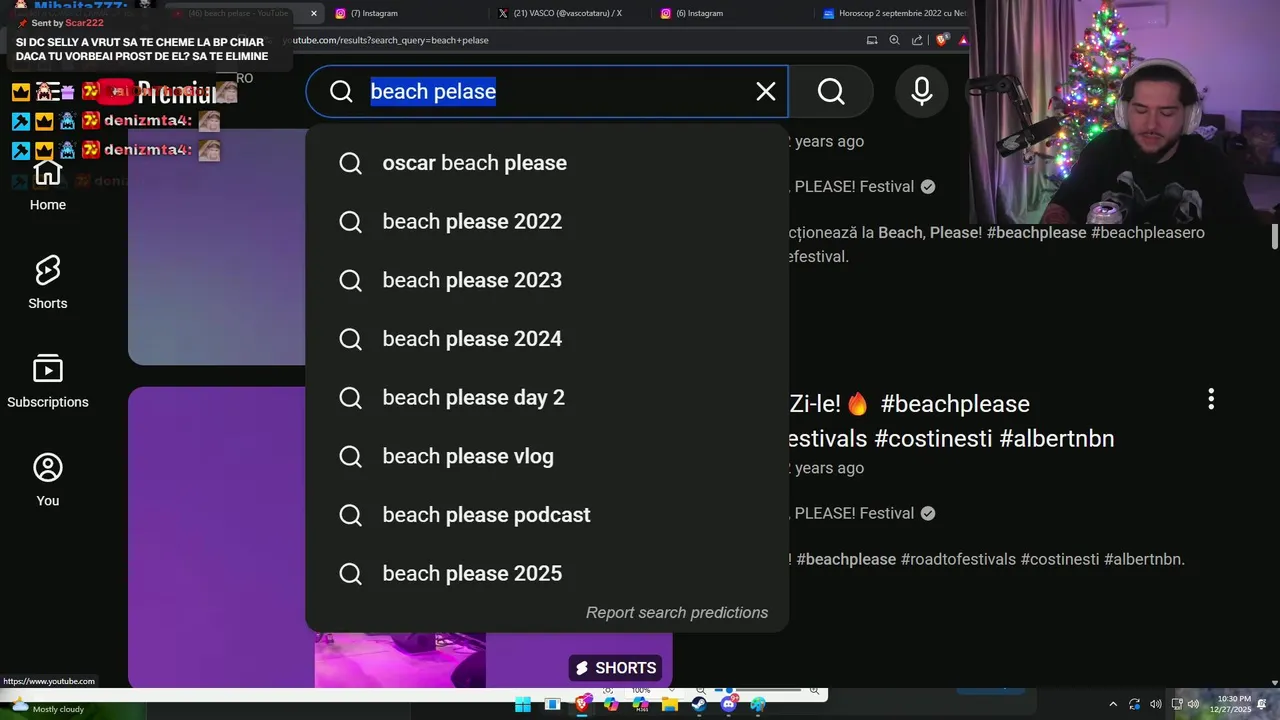Click the cast/screen icon in the address bar
Viewport: 1280px width, 720px height.
872,40
